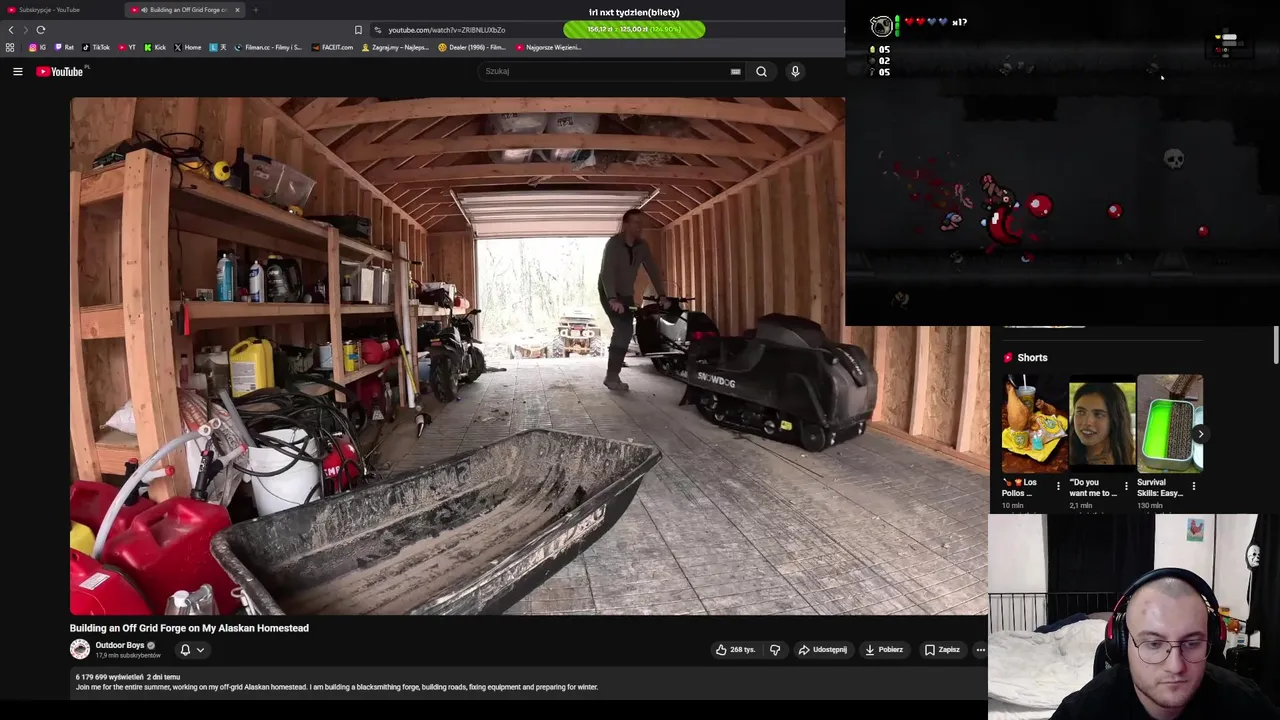This screenshot has height=720, width=1280.
Task: Toggle the subscription notification bell
Action: (185, 650)
